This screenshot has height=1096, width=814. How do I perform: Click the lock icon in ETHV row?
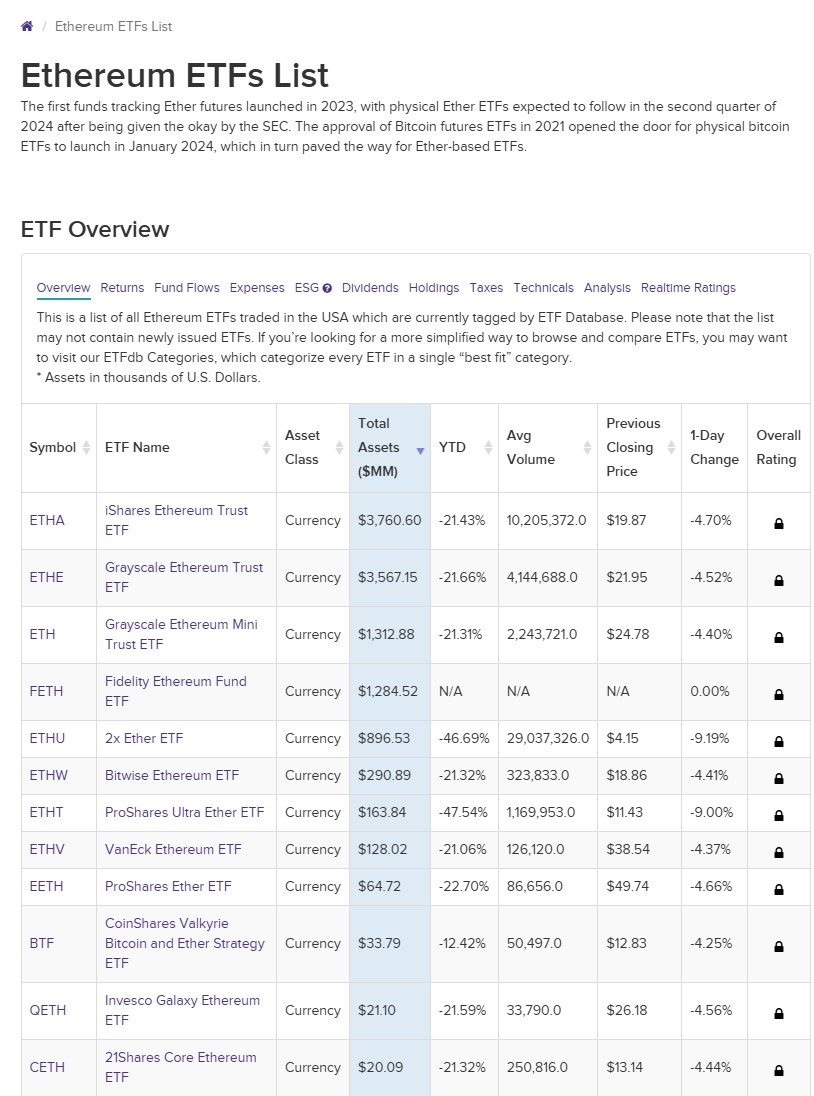(x=779, y=851)
